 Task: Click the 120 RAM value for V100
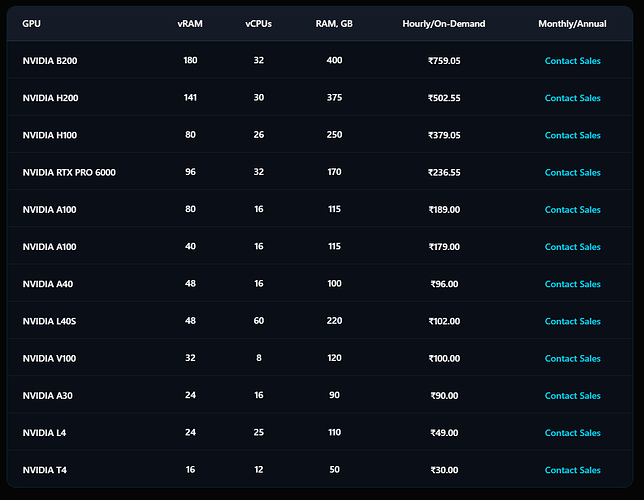(334, 358)
